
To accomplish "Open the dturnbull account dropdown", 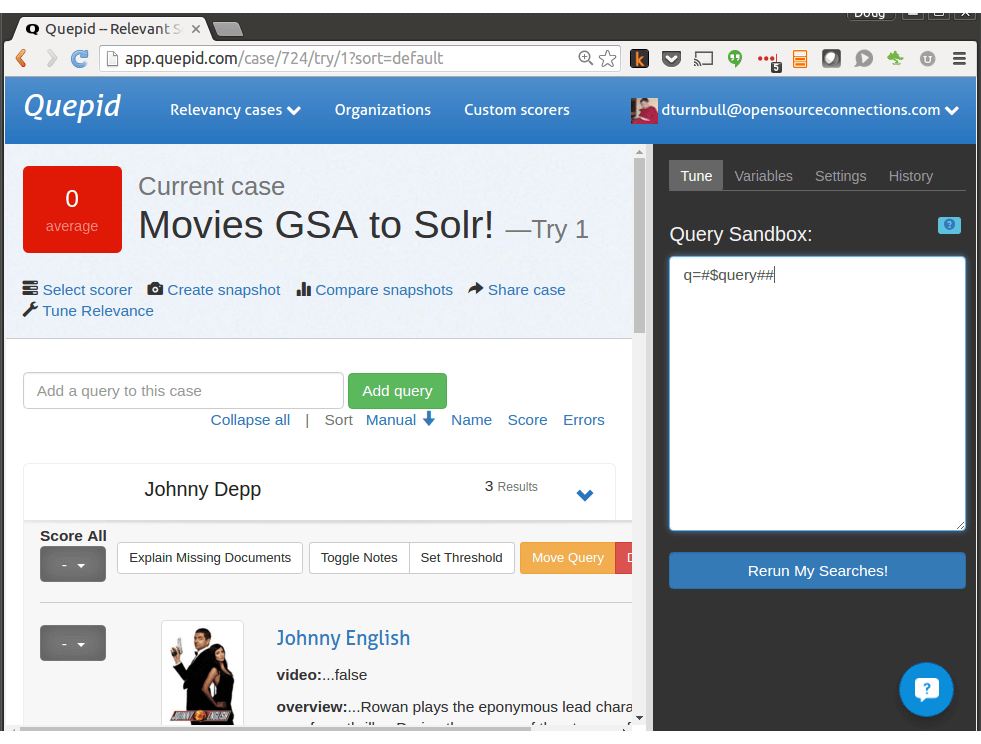I will (x=810, y=110).
